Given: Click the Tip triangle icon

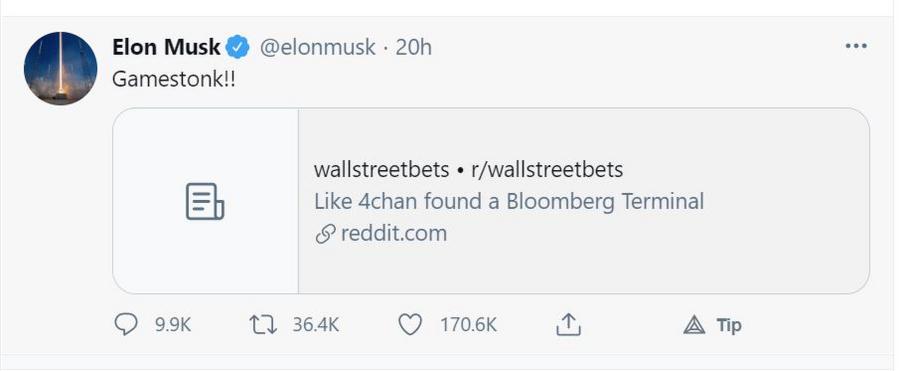Looking at the screenshot, I should click(694, 326).
